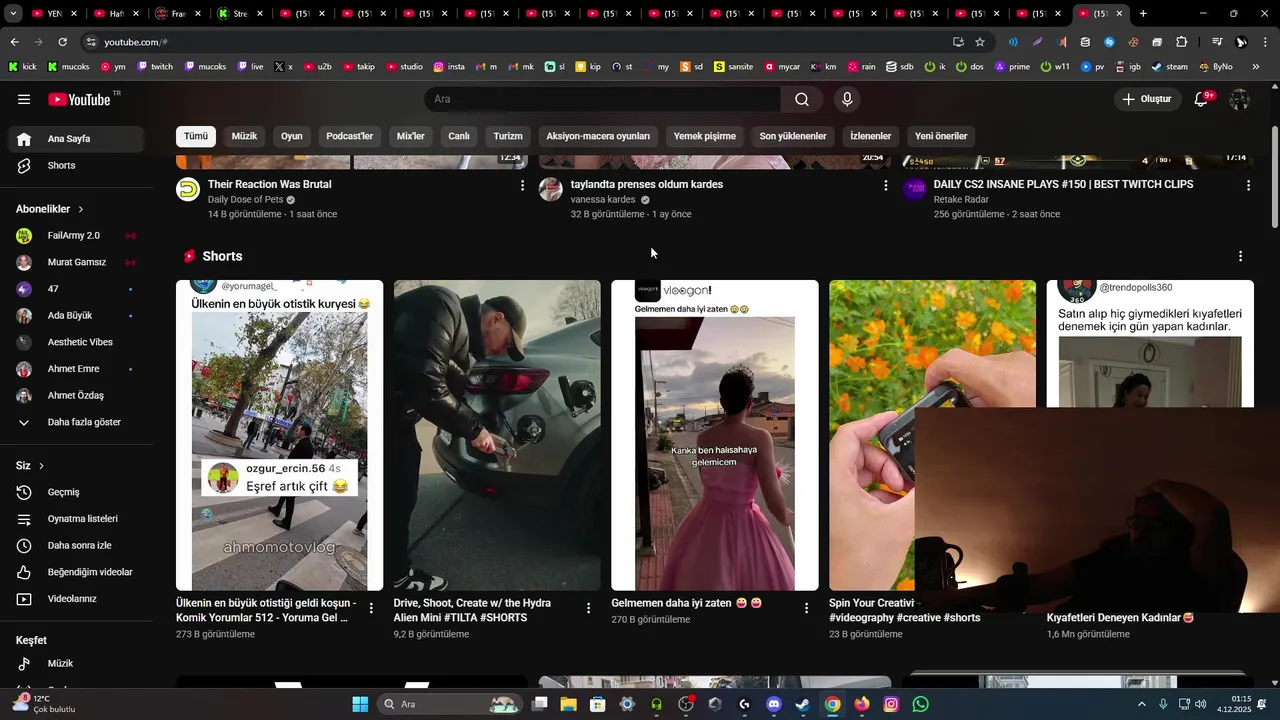Screen dimensions: 1280x720
Task: Open the YouTube hamburger guide menu
Action: 24,99
